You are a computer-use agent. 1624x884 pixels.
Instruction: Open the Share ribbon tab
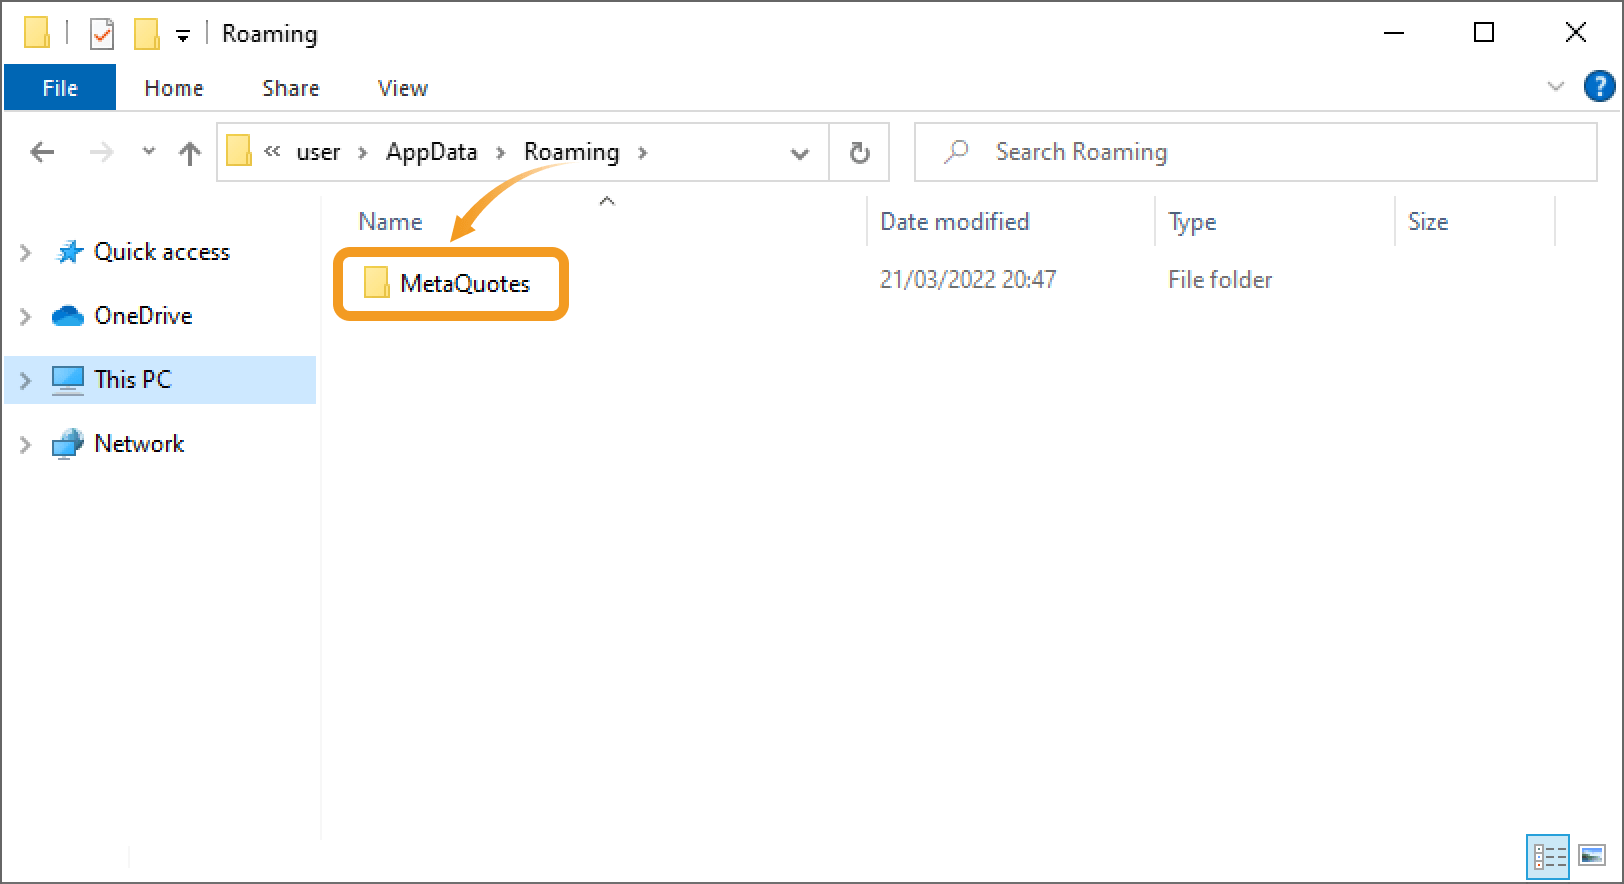click(x=290, y=88)
